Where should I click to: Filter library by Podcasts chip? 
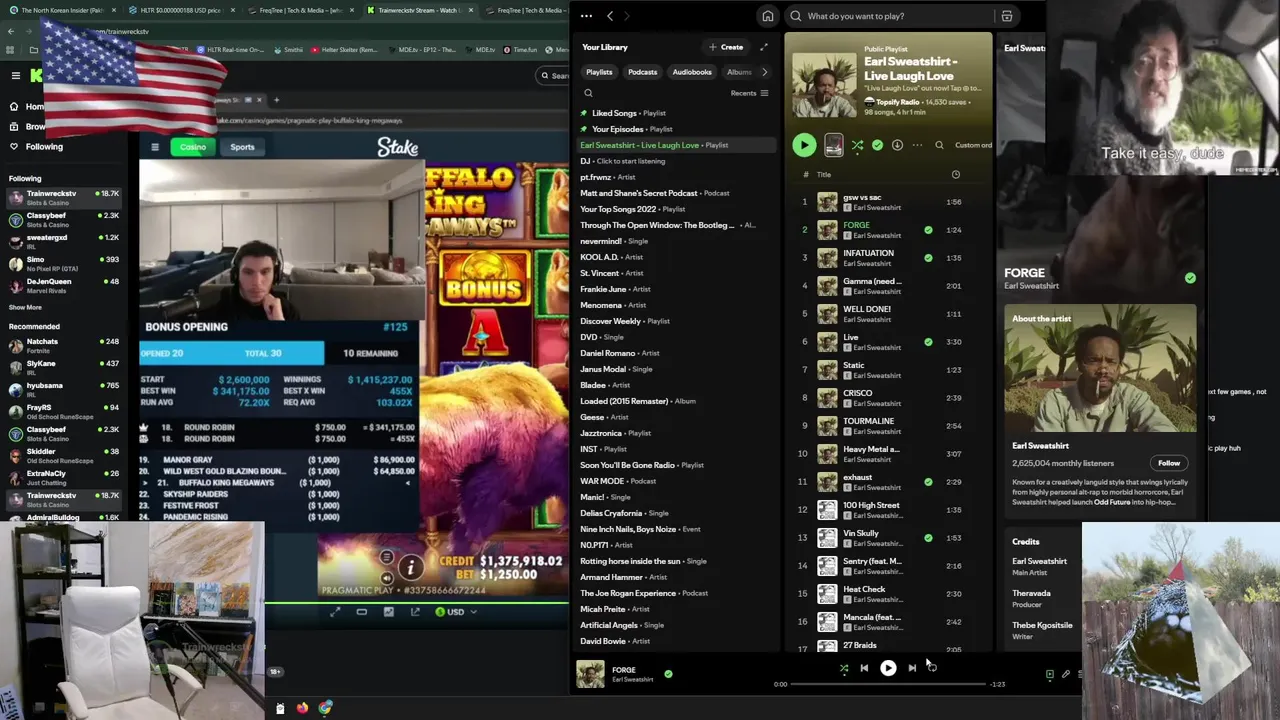[x=642, y=72]
